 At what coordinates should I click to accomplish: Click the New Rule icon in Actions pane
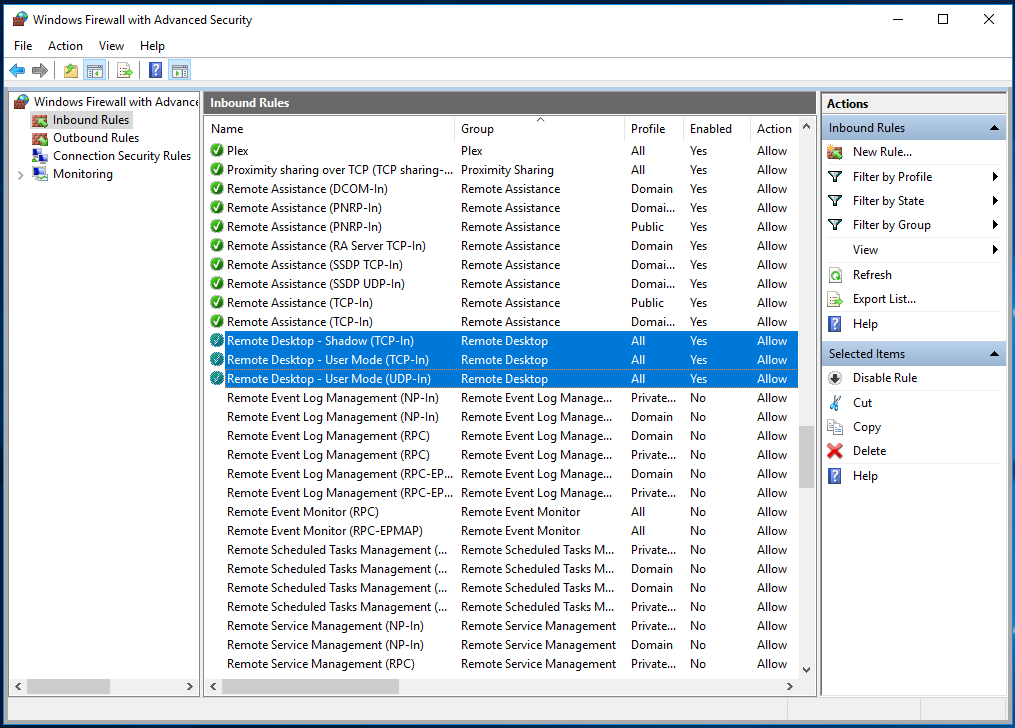point(835,152)
